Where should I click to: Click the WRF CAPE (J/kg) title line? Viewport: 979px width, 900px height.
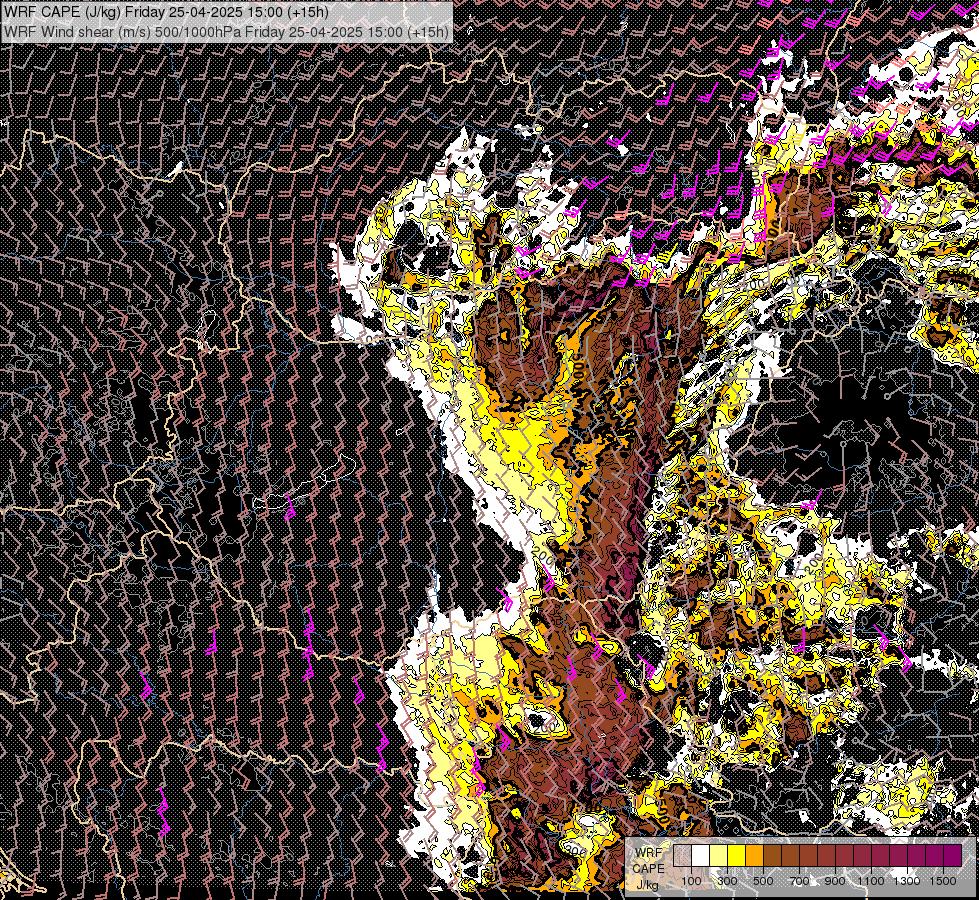click(165, 12)
